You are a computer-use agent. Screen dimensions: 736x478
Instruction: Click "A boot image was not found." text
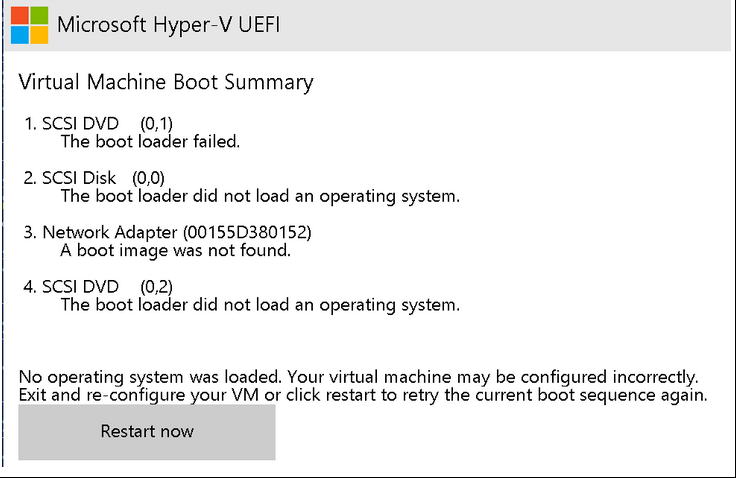175,251
